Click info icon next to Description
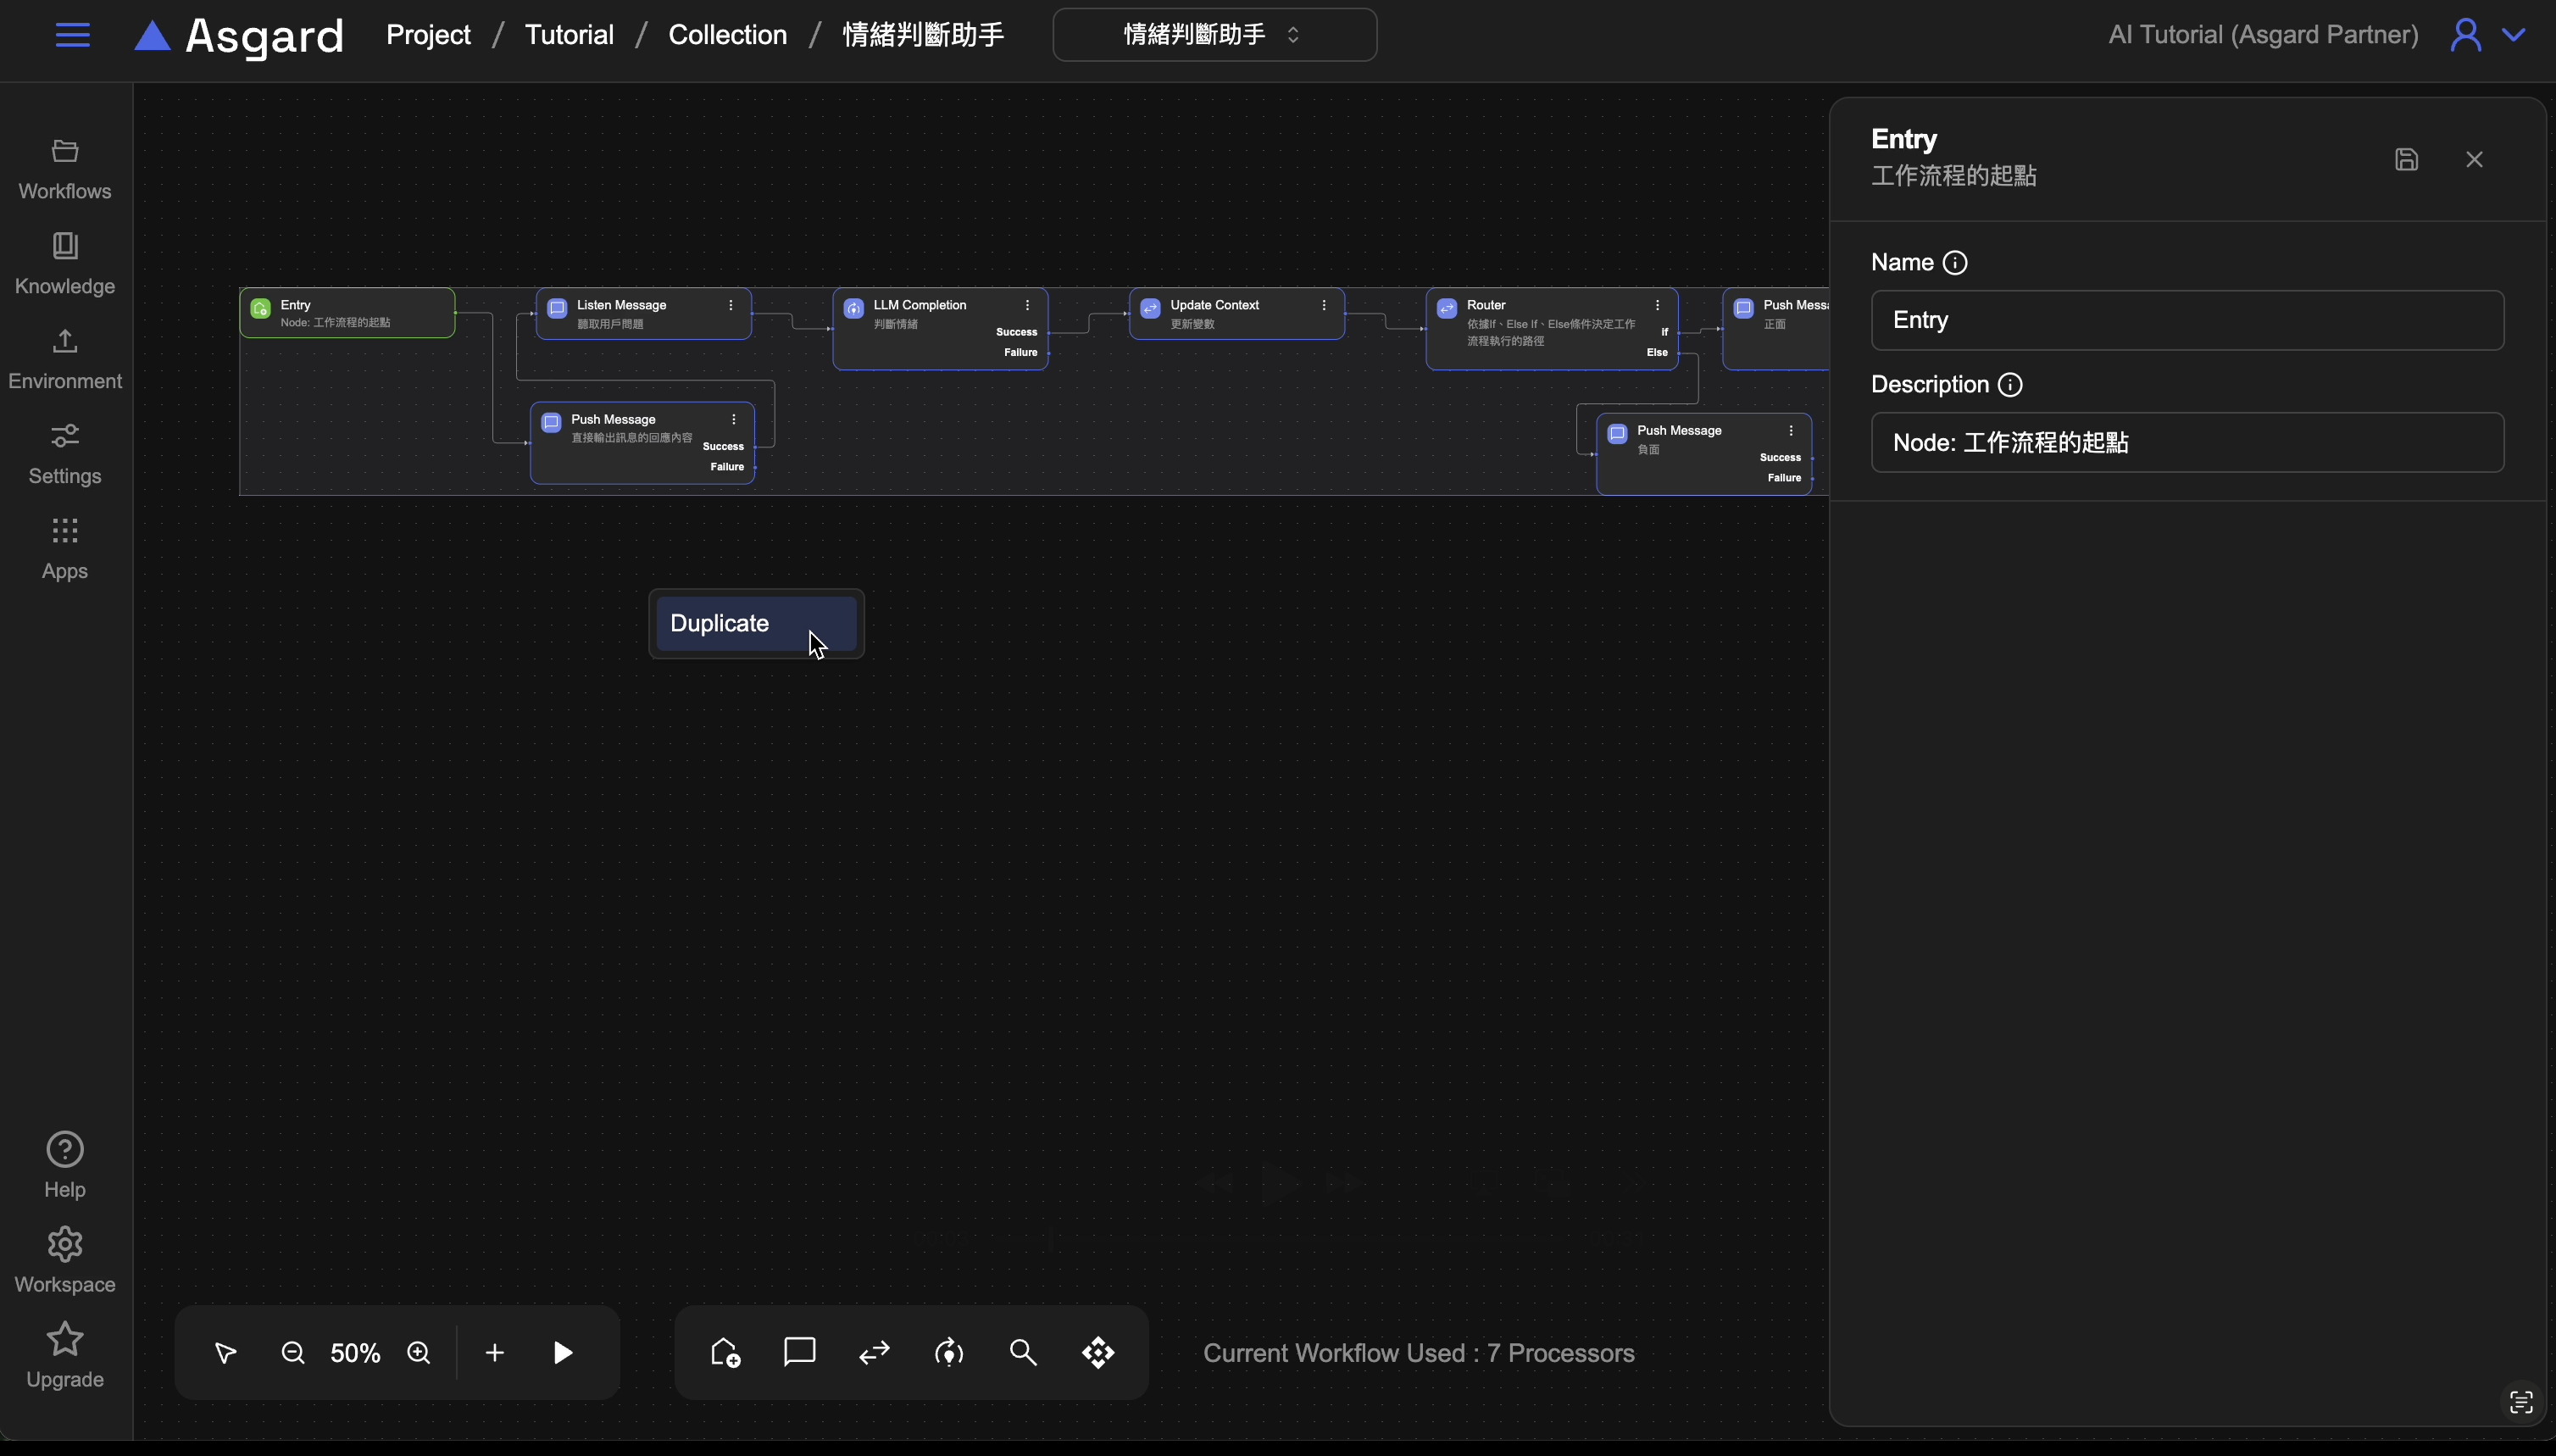The image size is (2556, 1456). [x=2010, y=385]
